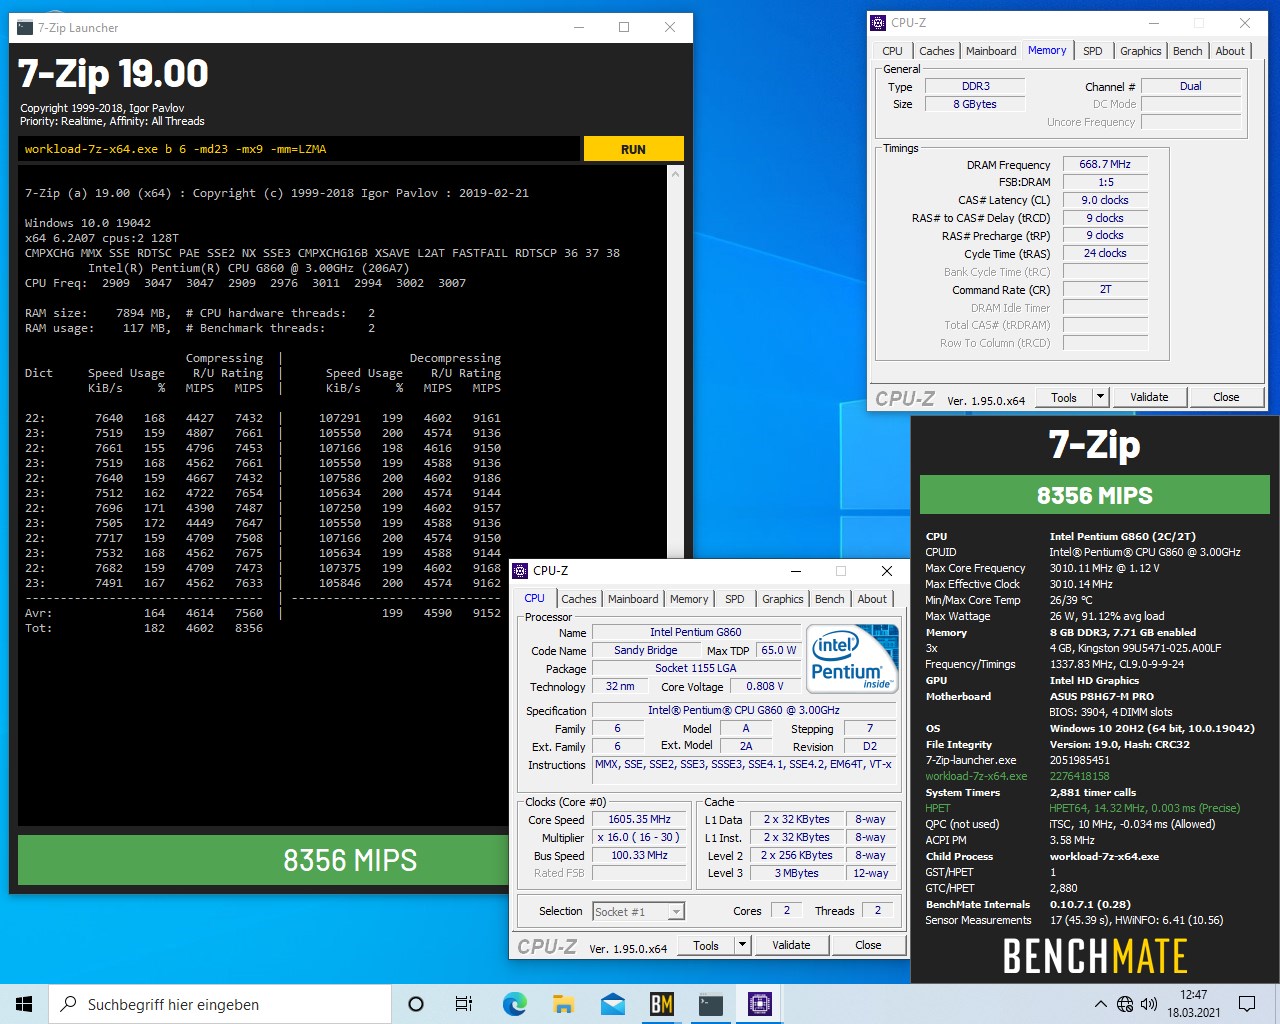Image resolution: width=1280 pixels, height=1024 pixels.
Task: Click the Sandy Bridge code name value
Action: (x=646, y=650)
